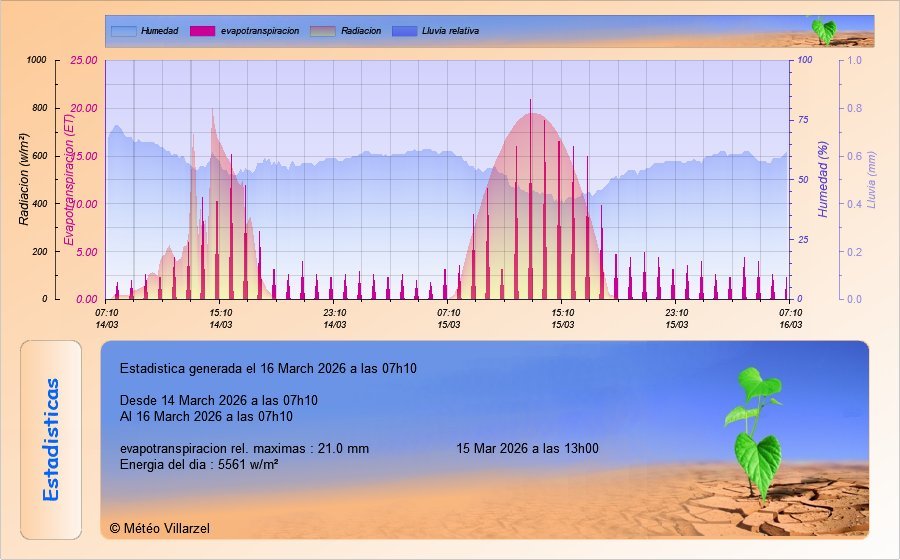This screenshot has height=560, width=900.
Task: Select the Radiacion legend color box
Action: (x=323, y=31)
